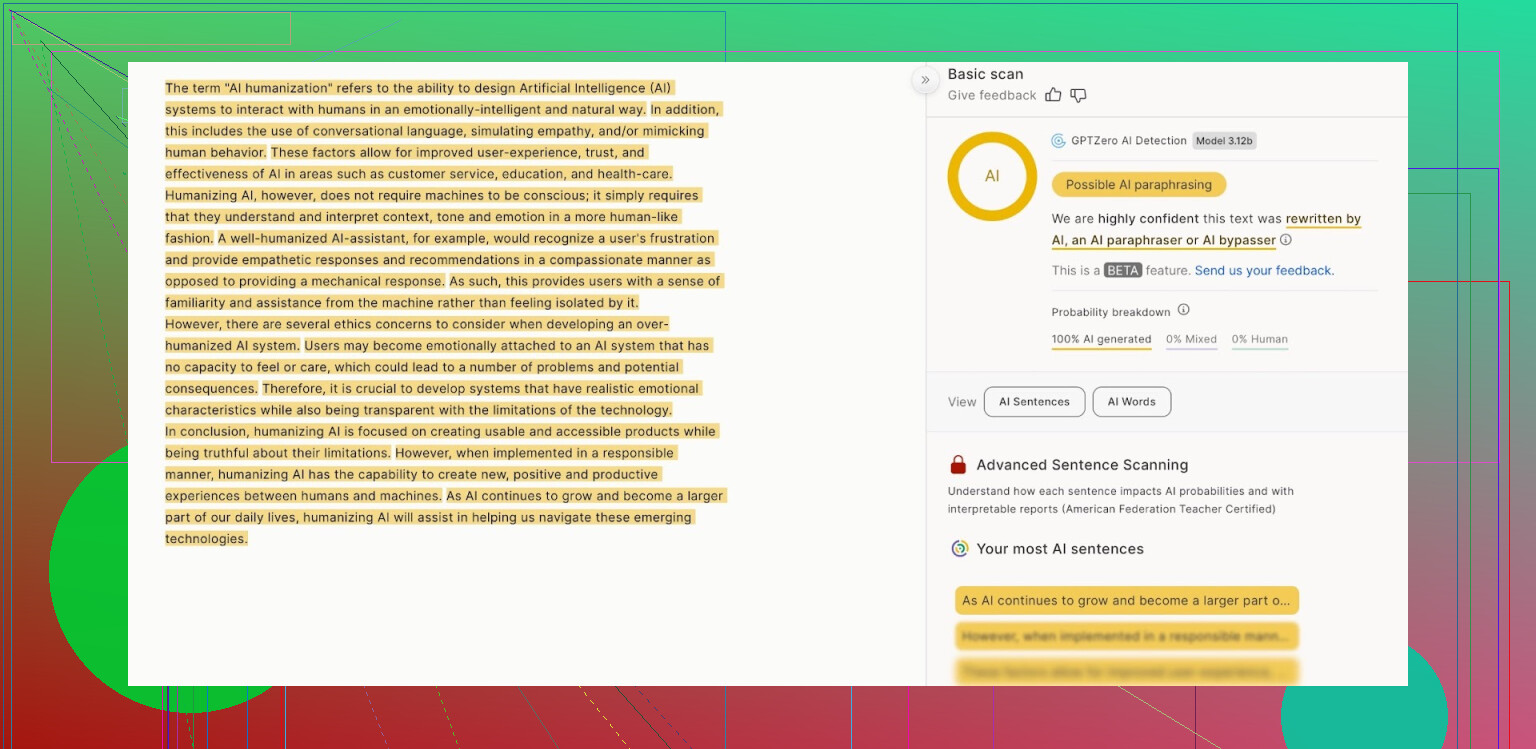Click the rewritten by AI underlined link
The height and width of the screenshot is (749, 1536).
1323,219
